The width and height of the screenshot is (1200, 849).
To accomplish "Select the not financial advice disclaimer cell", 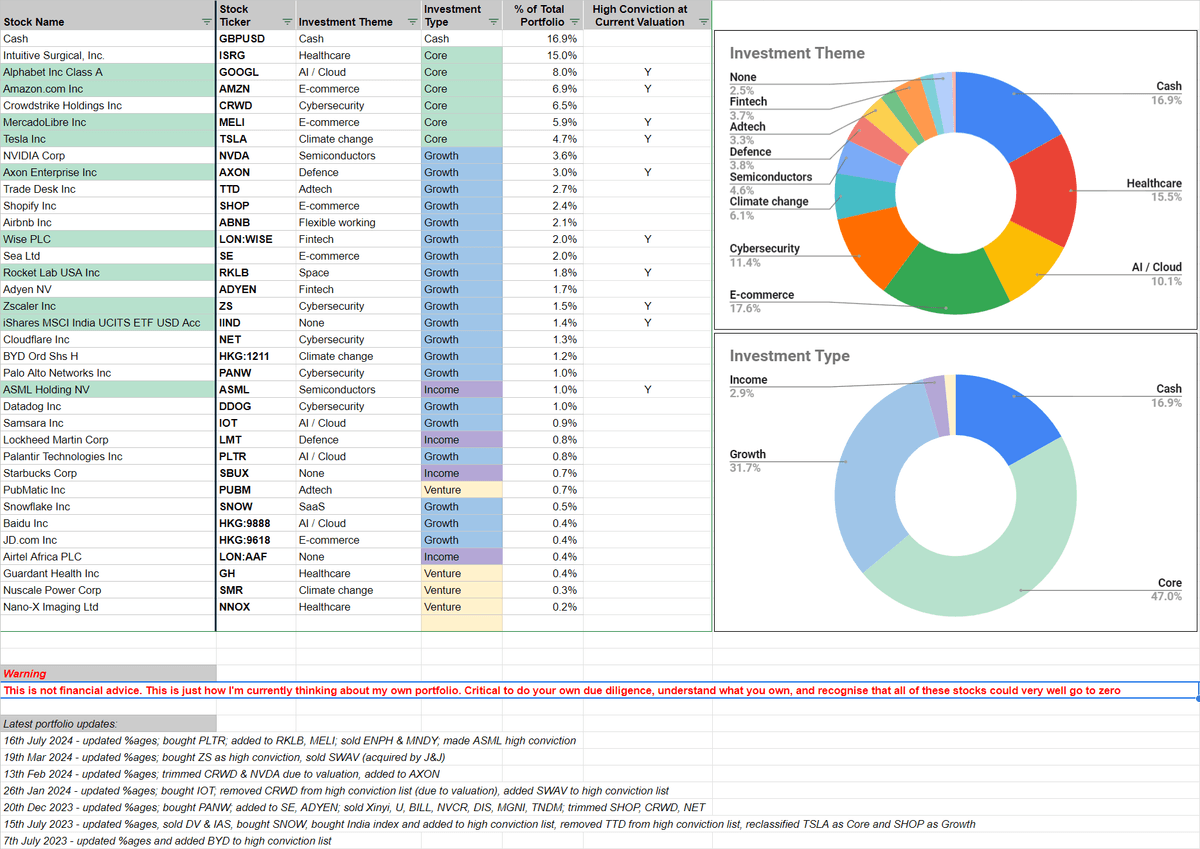I will 599,690.
